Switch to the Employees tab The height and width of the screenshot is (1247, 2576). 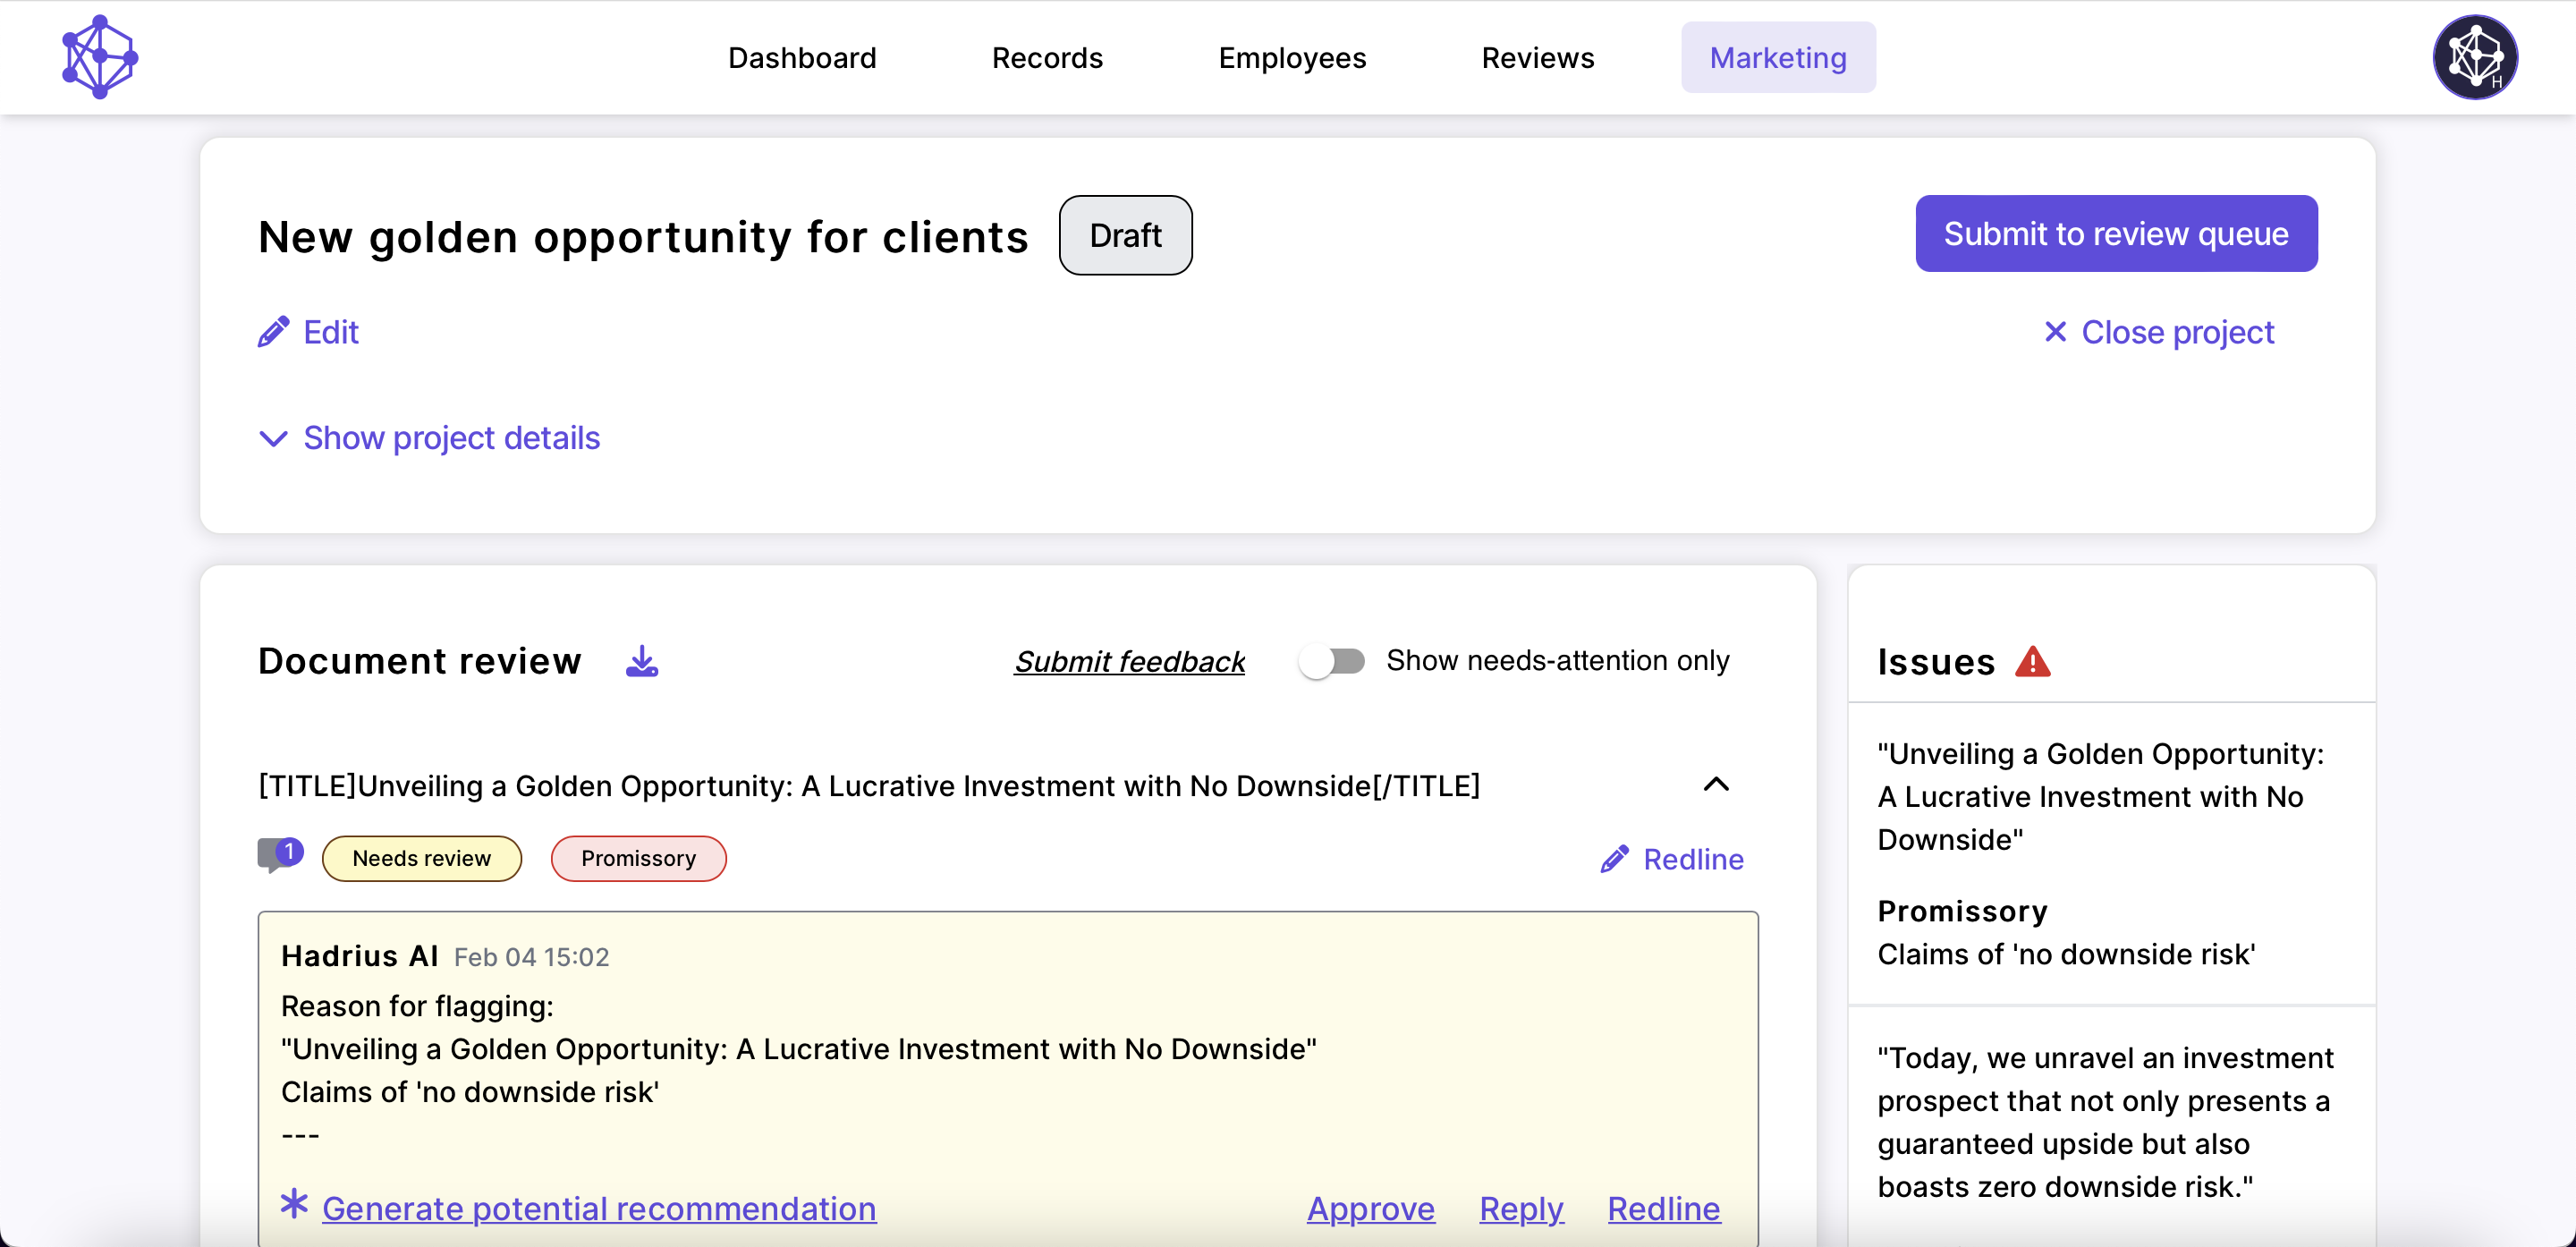tap(1291, 58)
